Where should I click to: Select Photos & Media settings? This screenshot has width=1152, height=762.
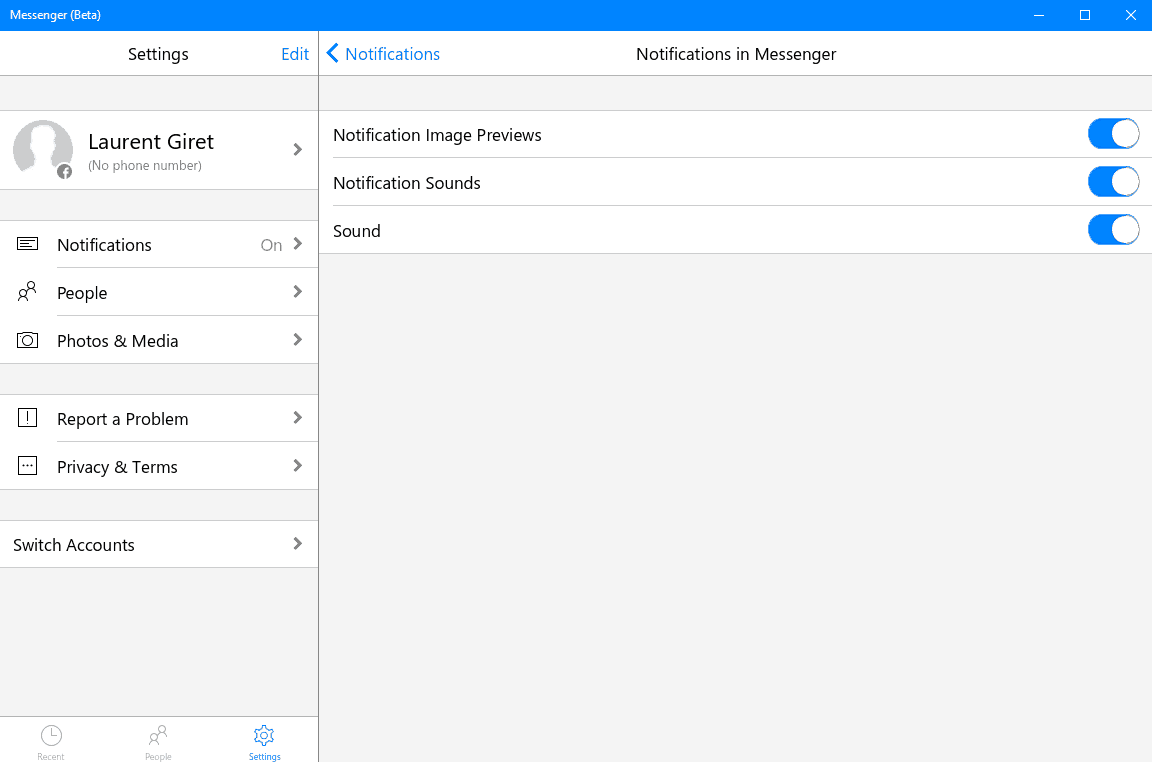click(x=159, y=340)
